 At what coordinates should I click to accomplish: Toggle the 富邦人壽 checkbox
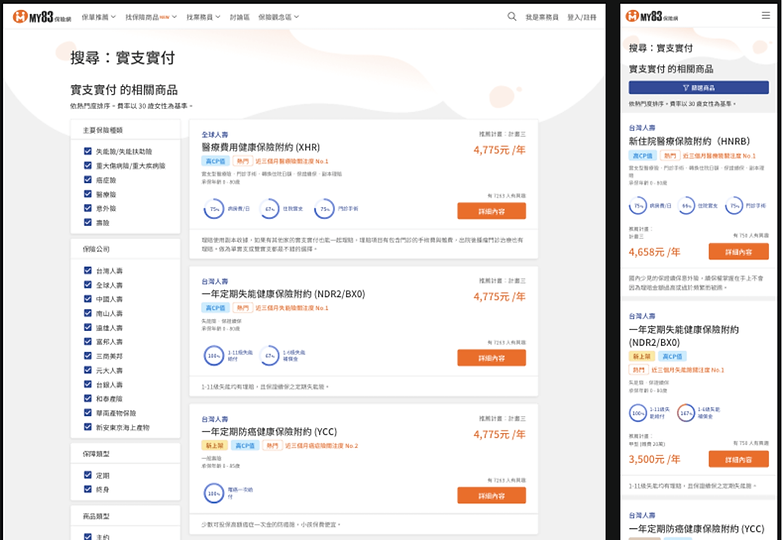88,342
